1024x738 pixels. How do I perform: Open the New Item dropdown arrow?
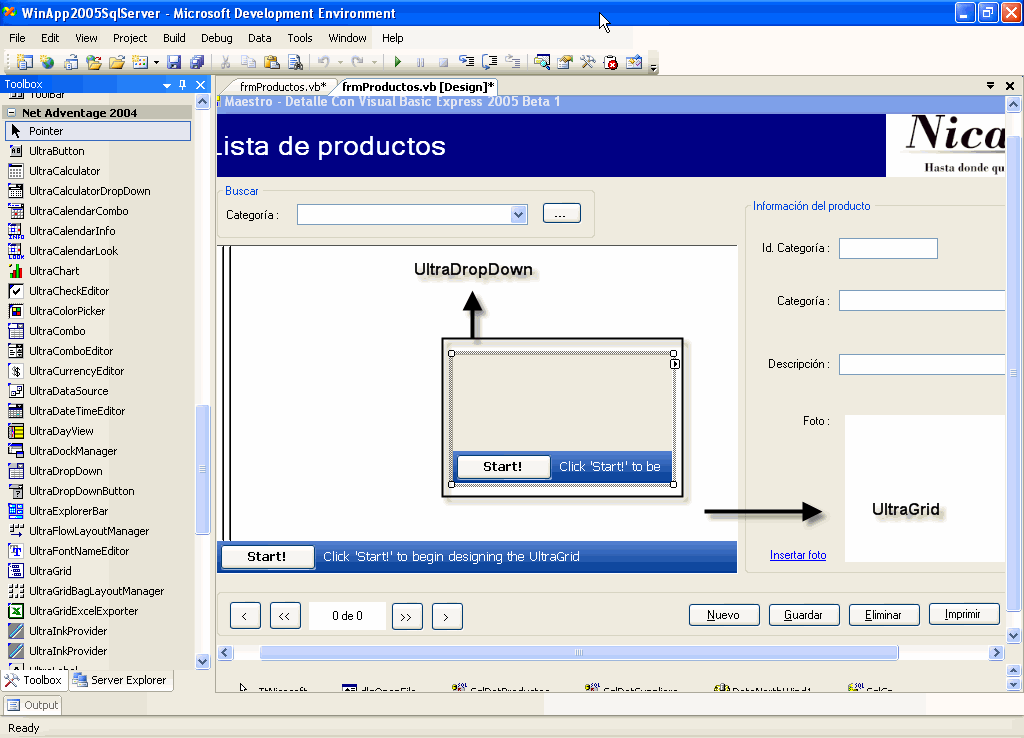coord(156,63)
